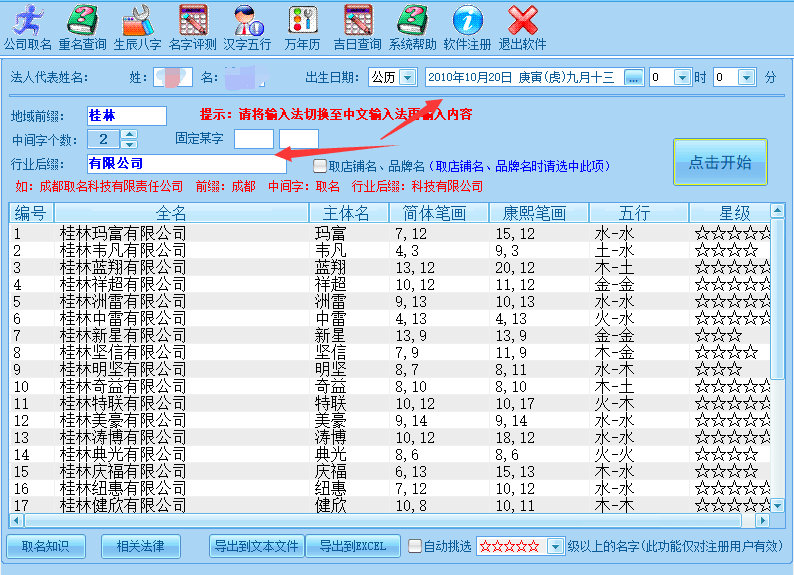The height and width of the screenshot is (575, 794).
Task: Open the 公司取名 company naming tool
Action: coord(27,27)
